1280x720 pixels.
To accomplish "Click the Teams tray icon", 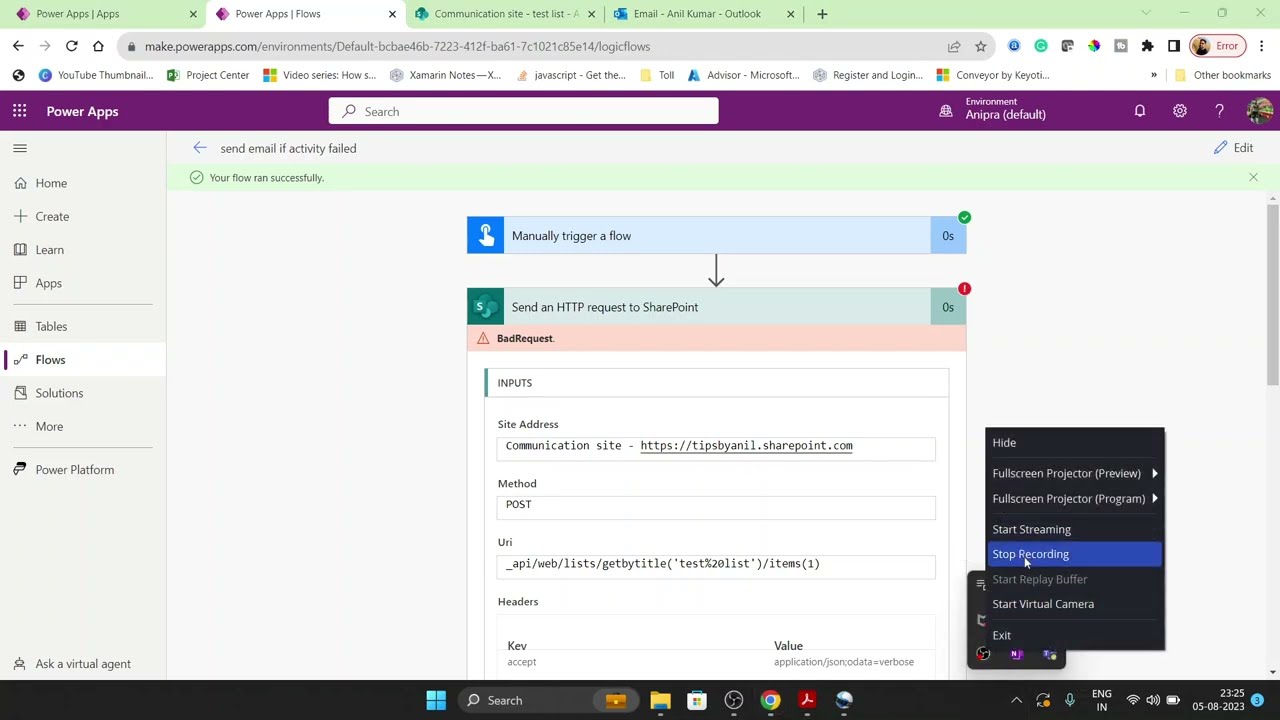I will pyautogui.click(x=1050, y=654).
